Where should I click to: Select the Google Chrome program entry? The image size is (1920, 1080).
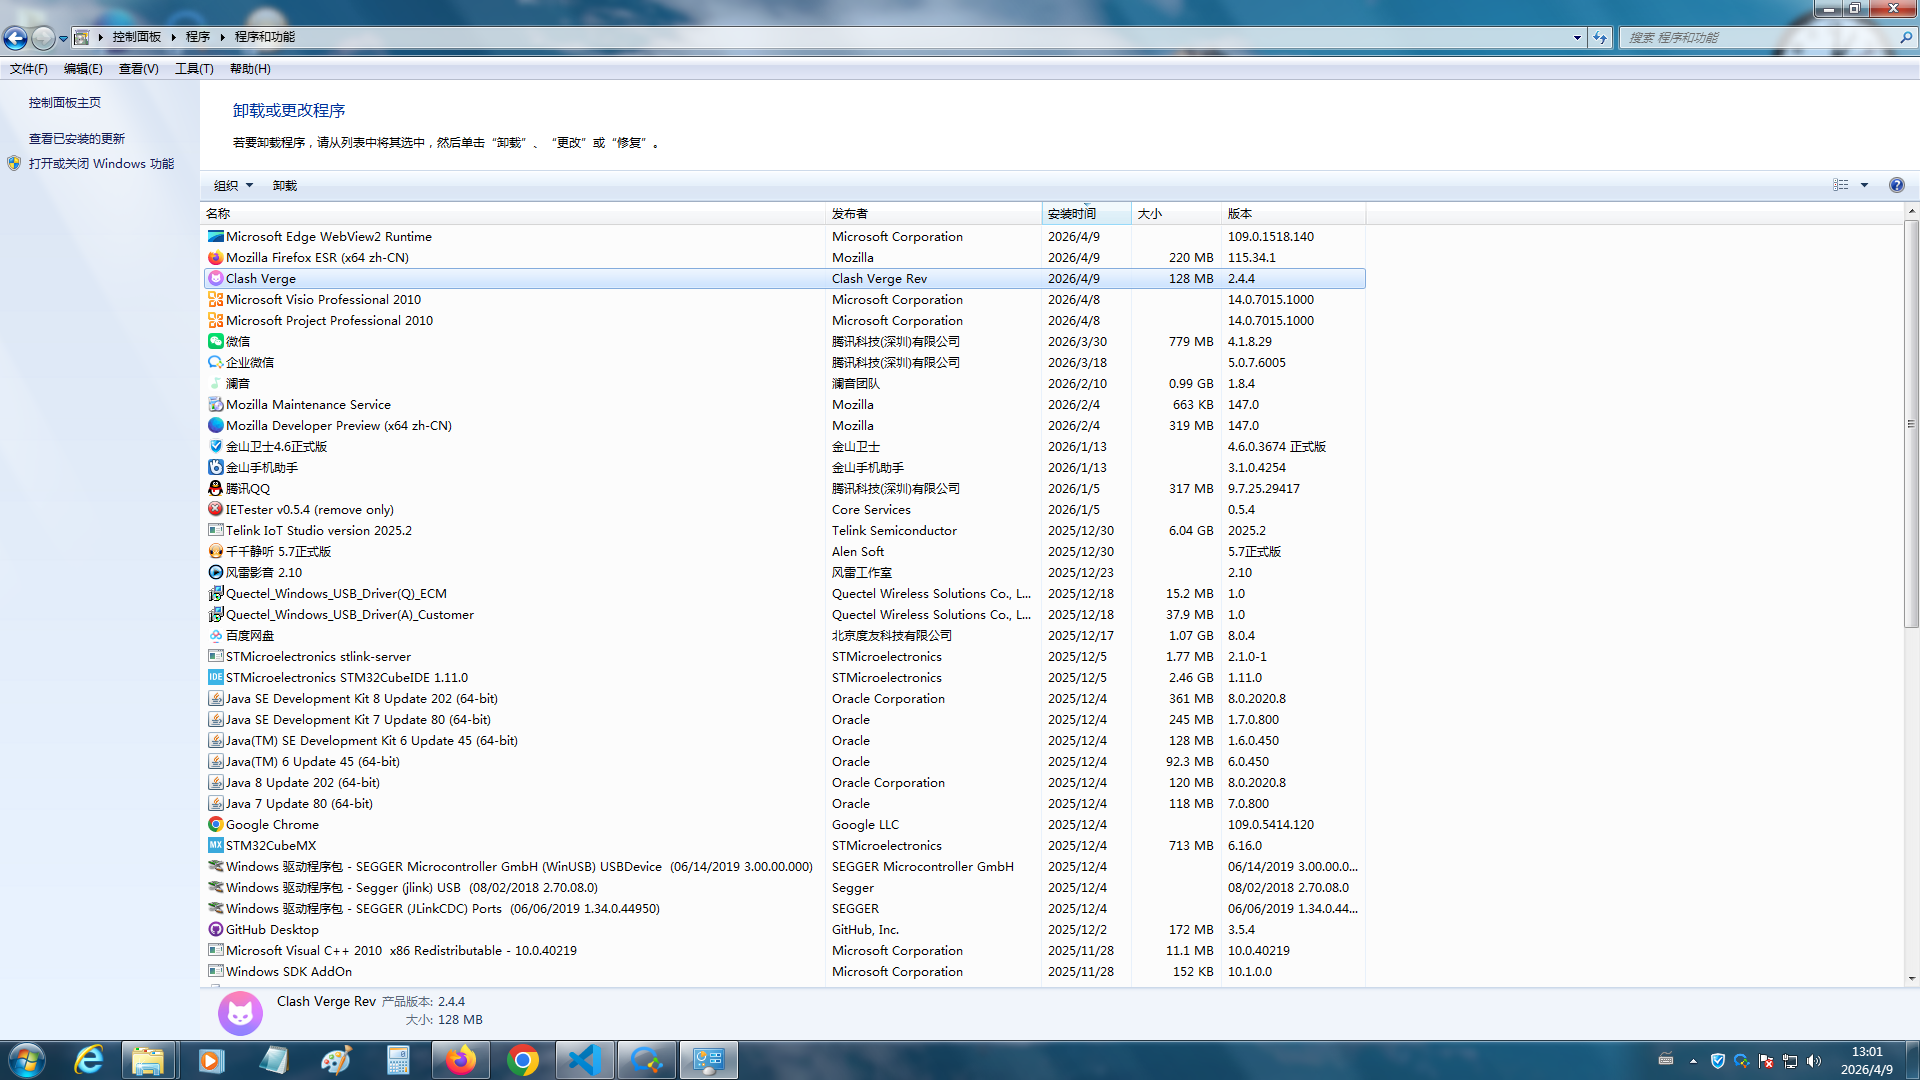(272, 824)
